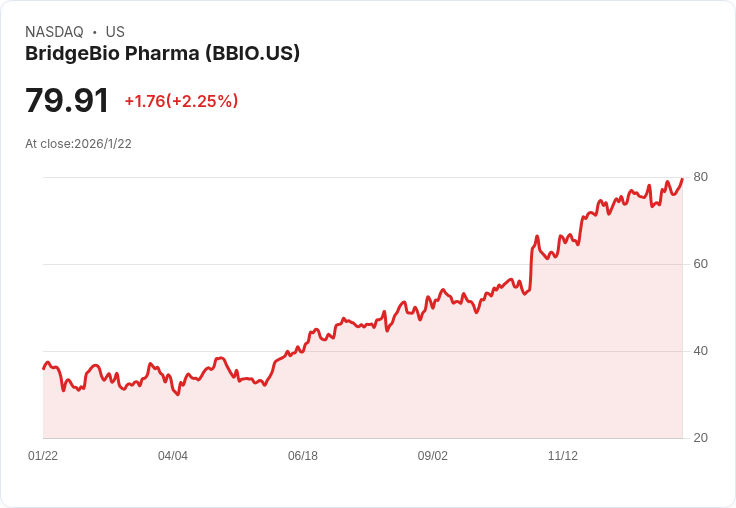Image resolution: width=736 pixels, height=508 pixels.
Task: Click the BridgeBio Pharma (BBIO.US) title
Action: coord(162,53)
